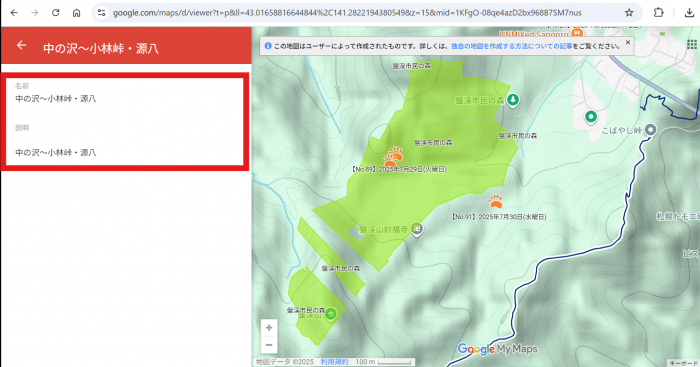Click the browser reload icon

pyautogui.click(x=56, y=13)
